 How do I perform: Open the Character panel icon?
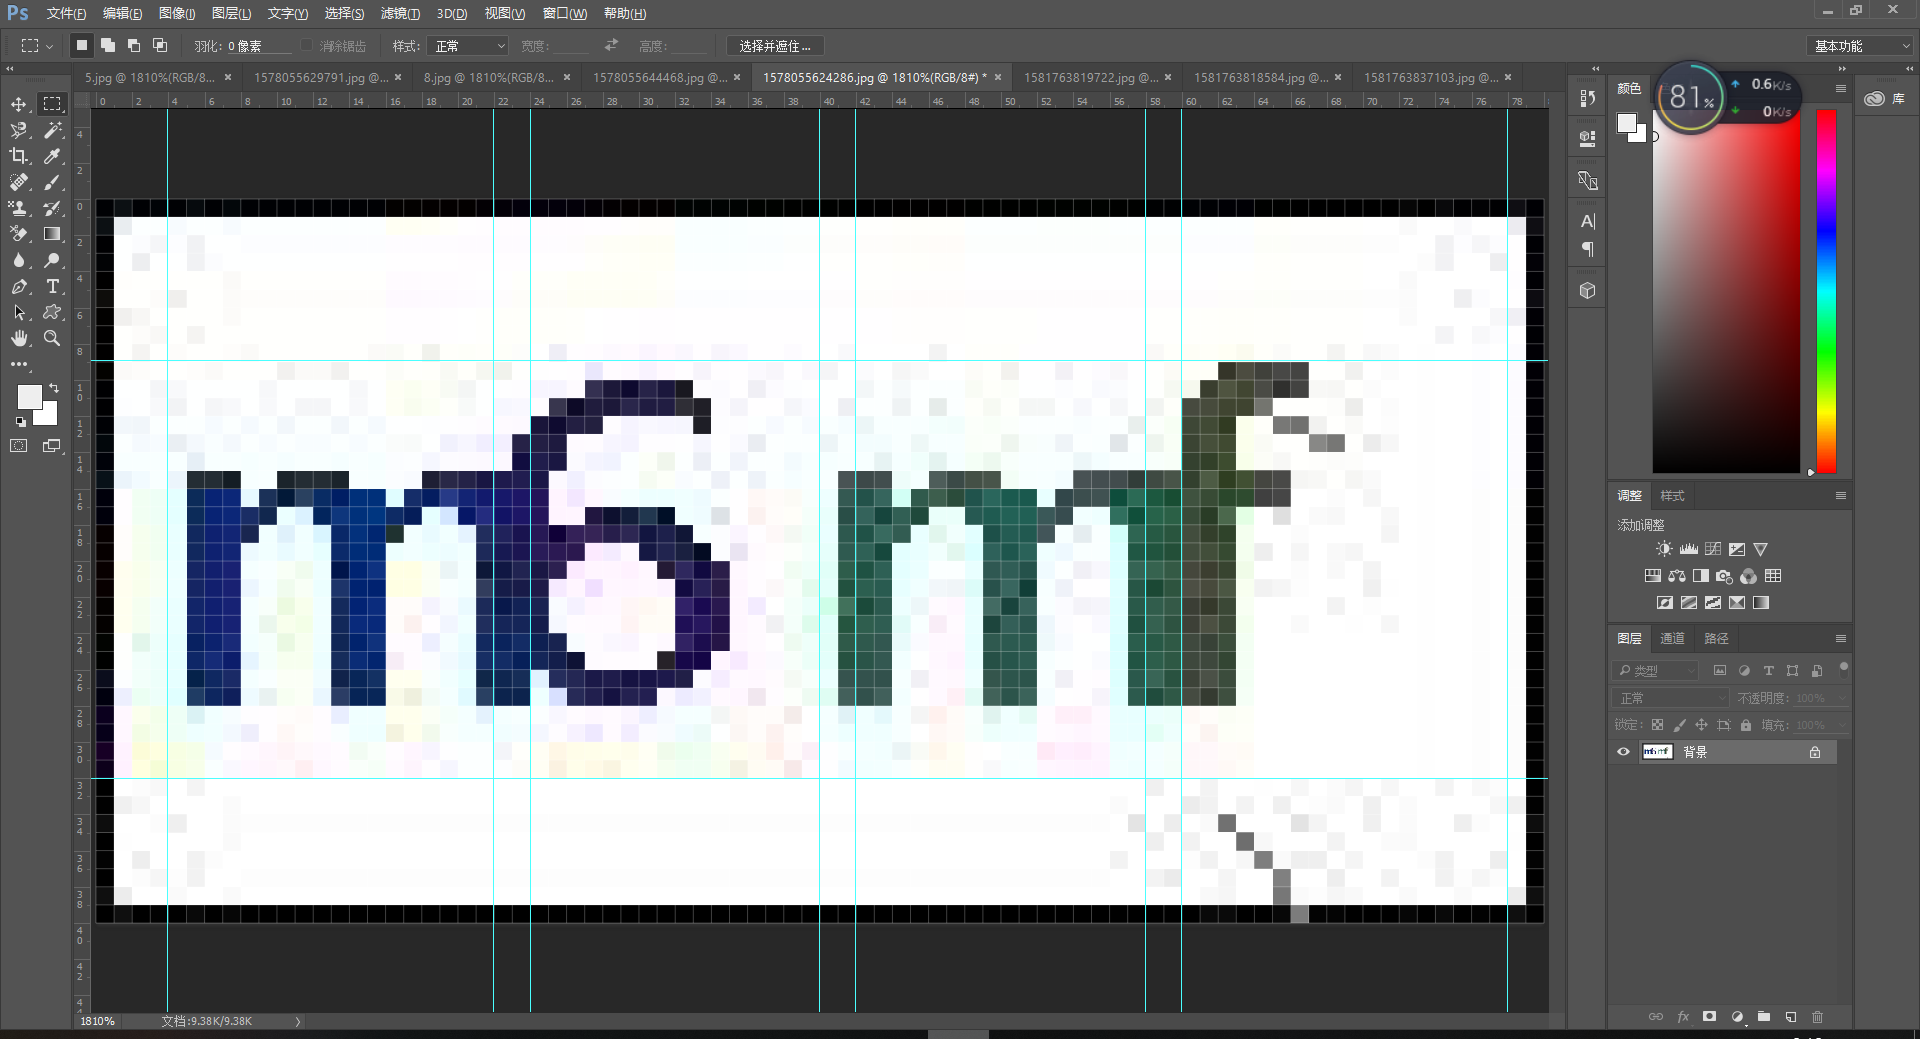click(1587, 221)
